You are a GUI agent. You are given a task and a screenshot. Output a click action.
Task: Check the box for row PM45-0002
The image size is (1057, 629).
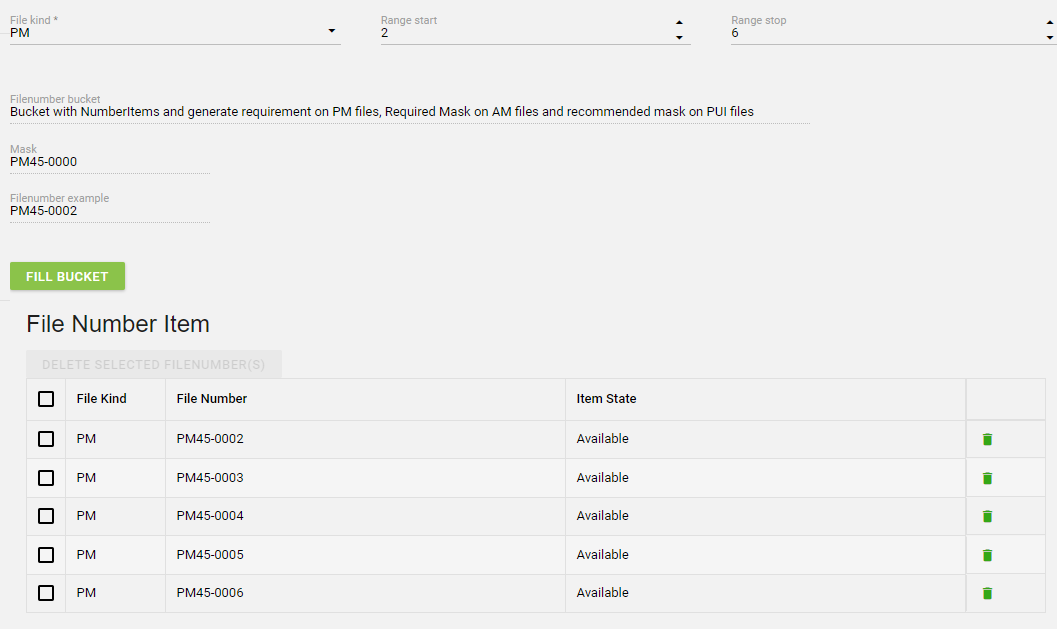46,439
